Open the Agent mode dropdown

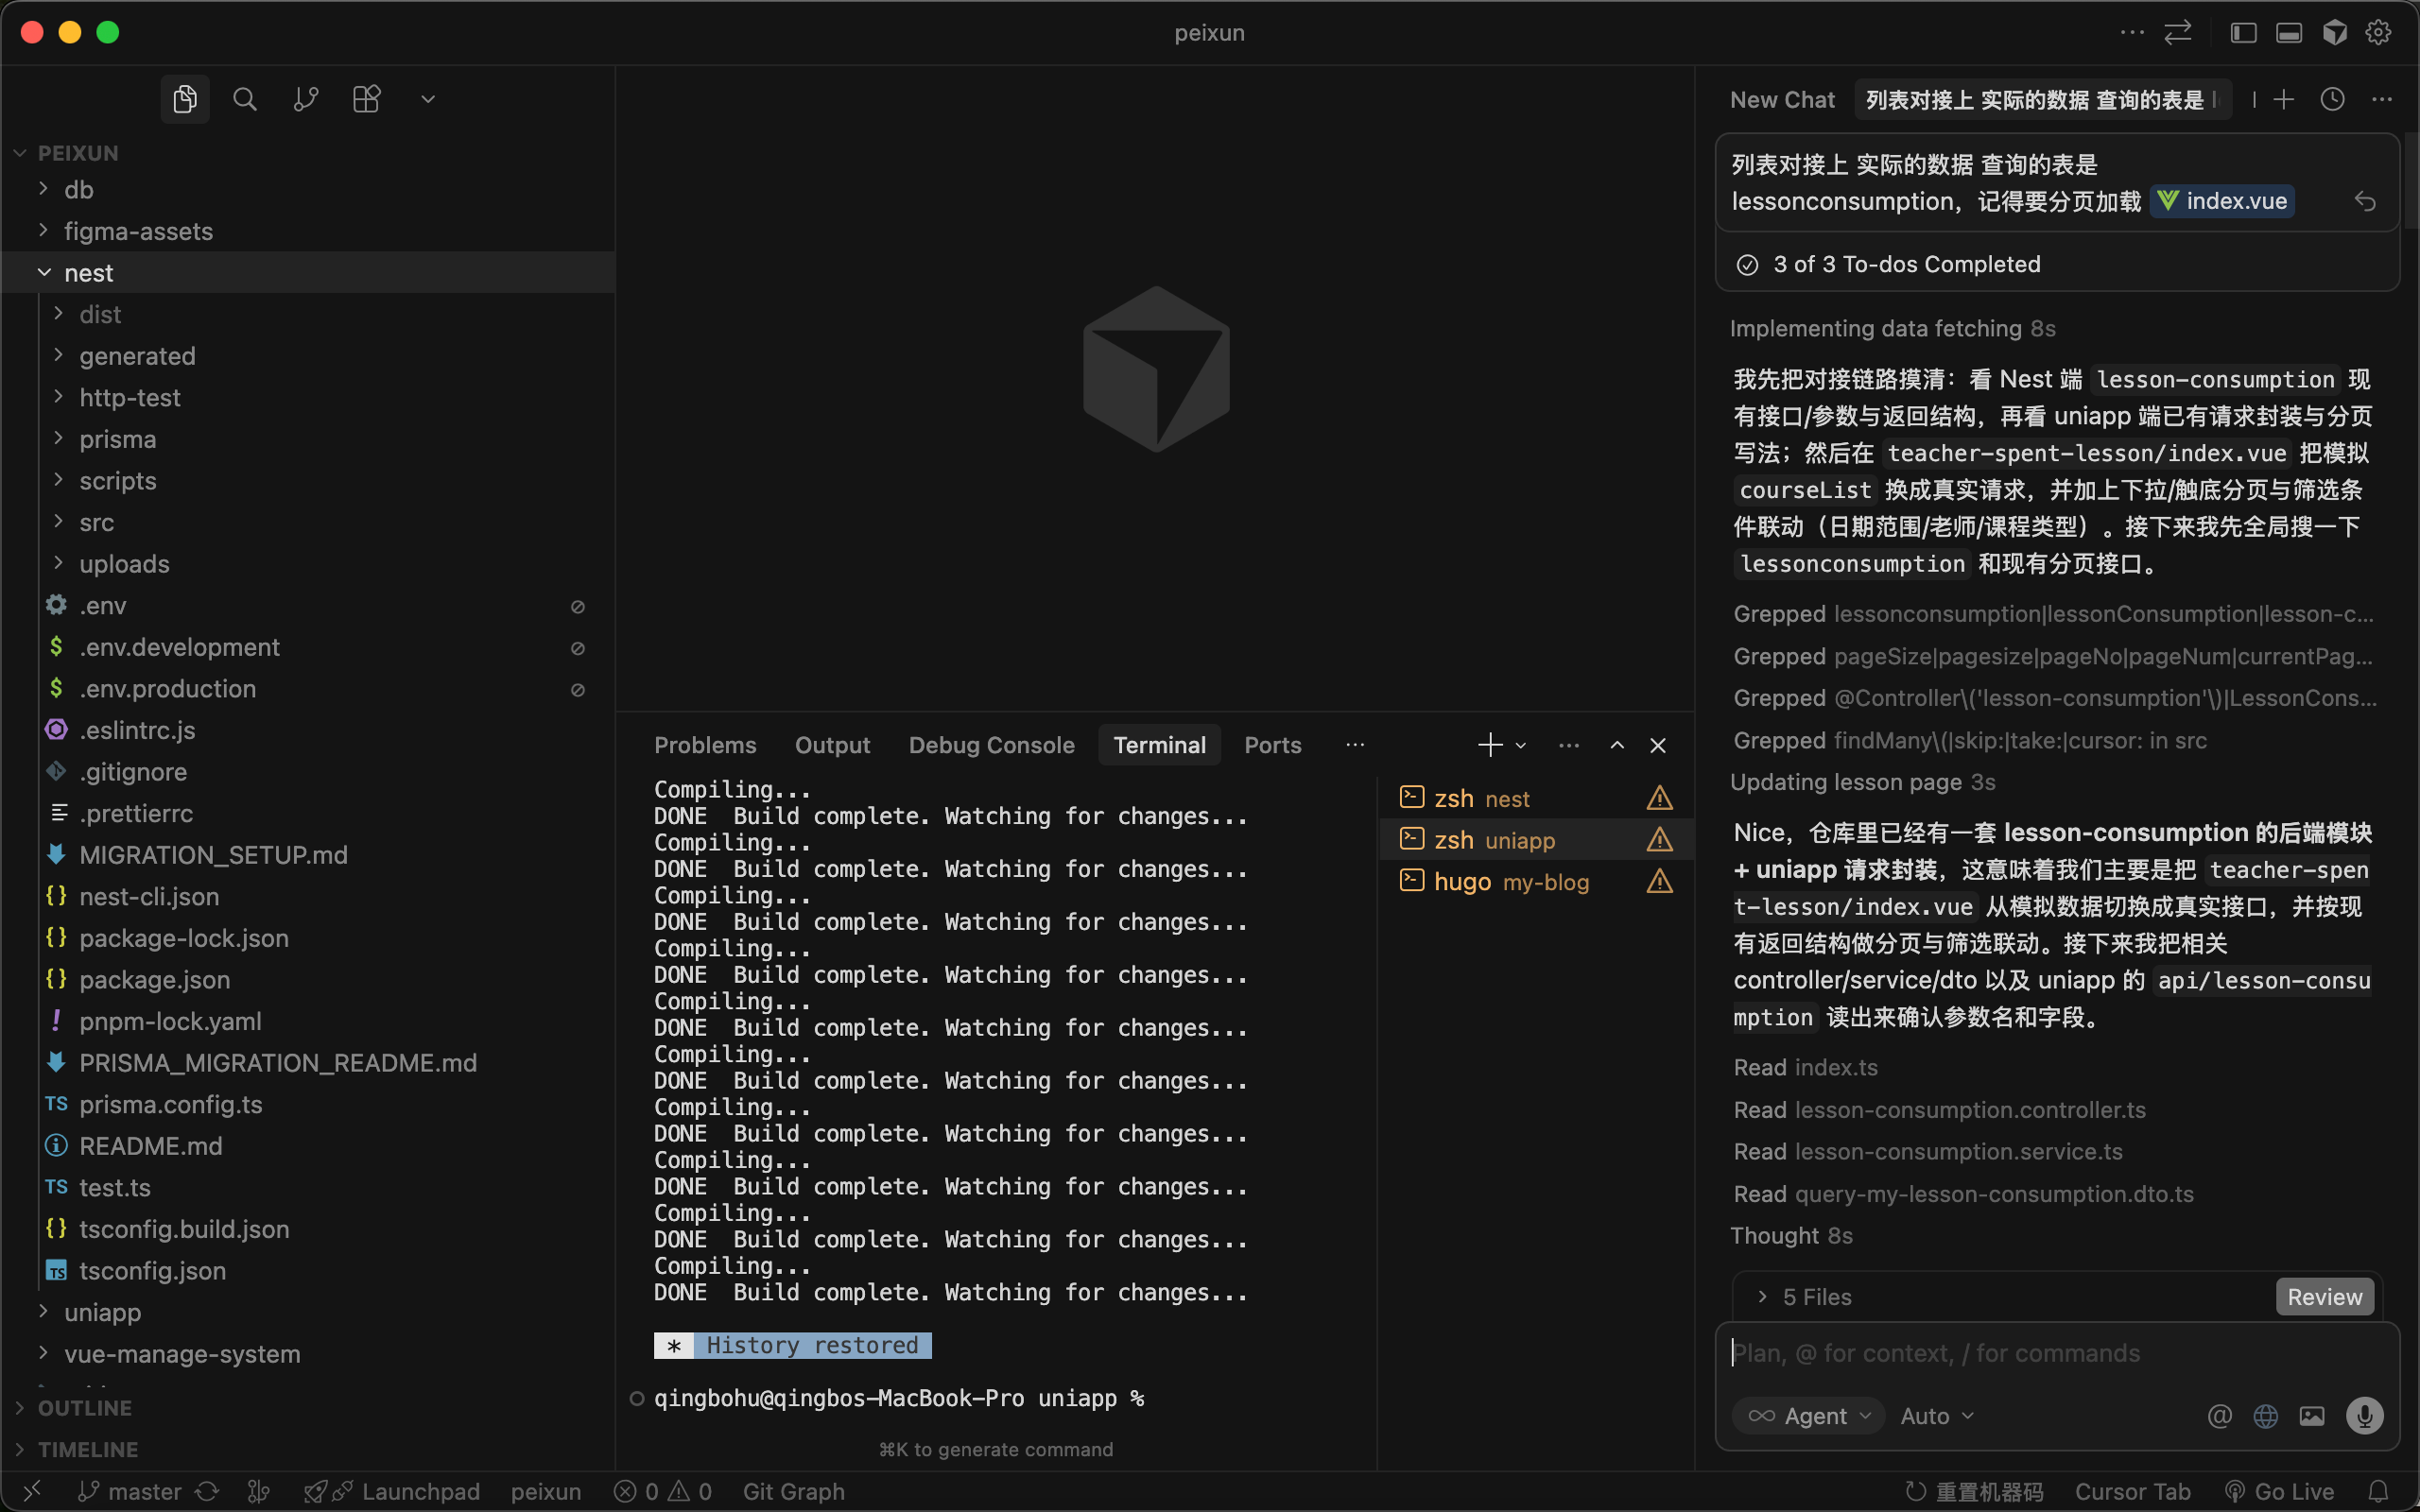point(1808,1416)
